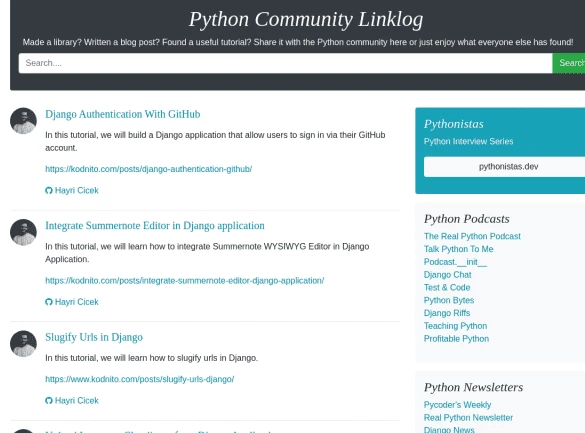Viewport: 585px width, 433px height.
Task: Open Hayri Cicek profile under Django Authentication post
Action: tap(76, 191)
